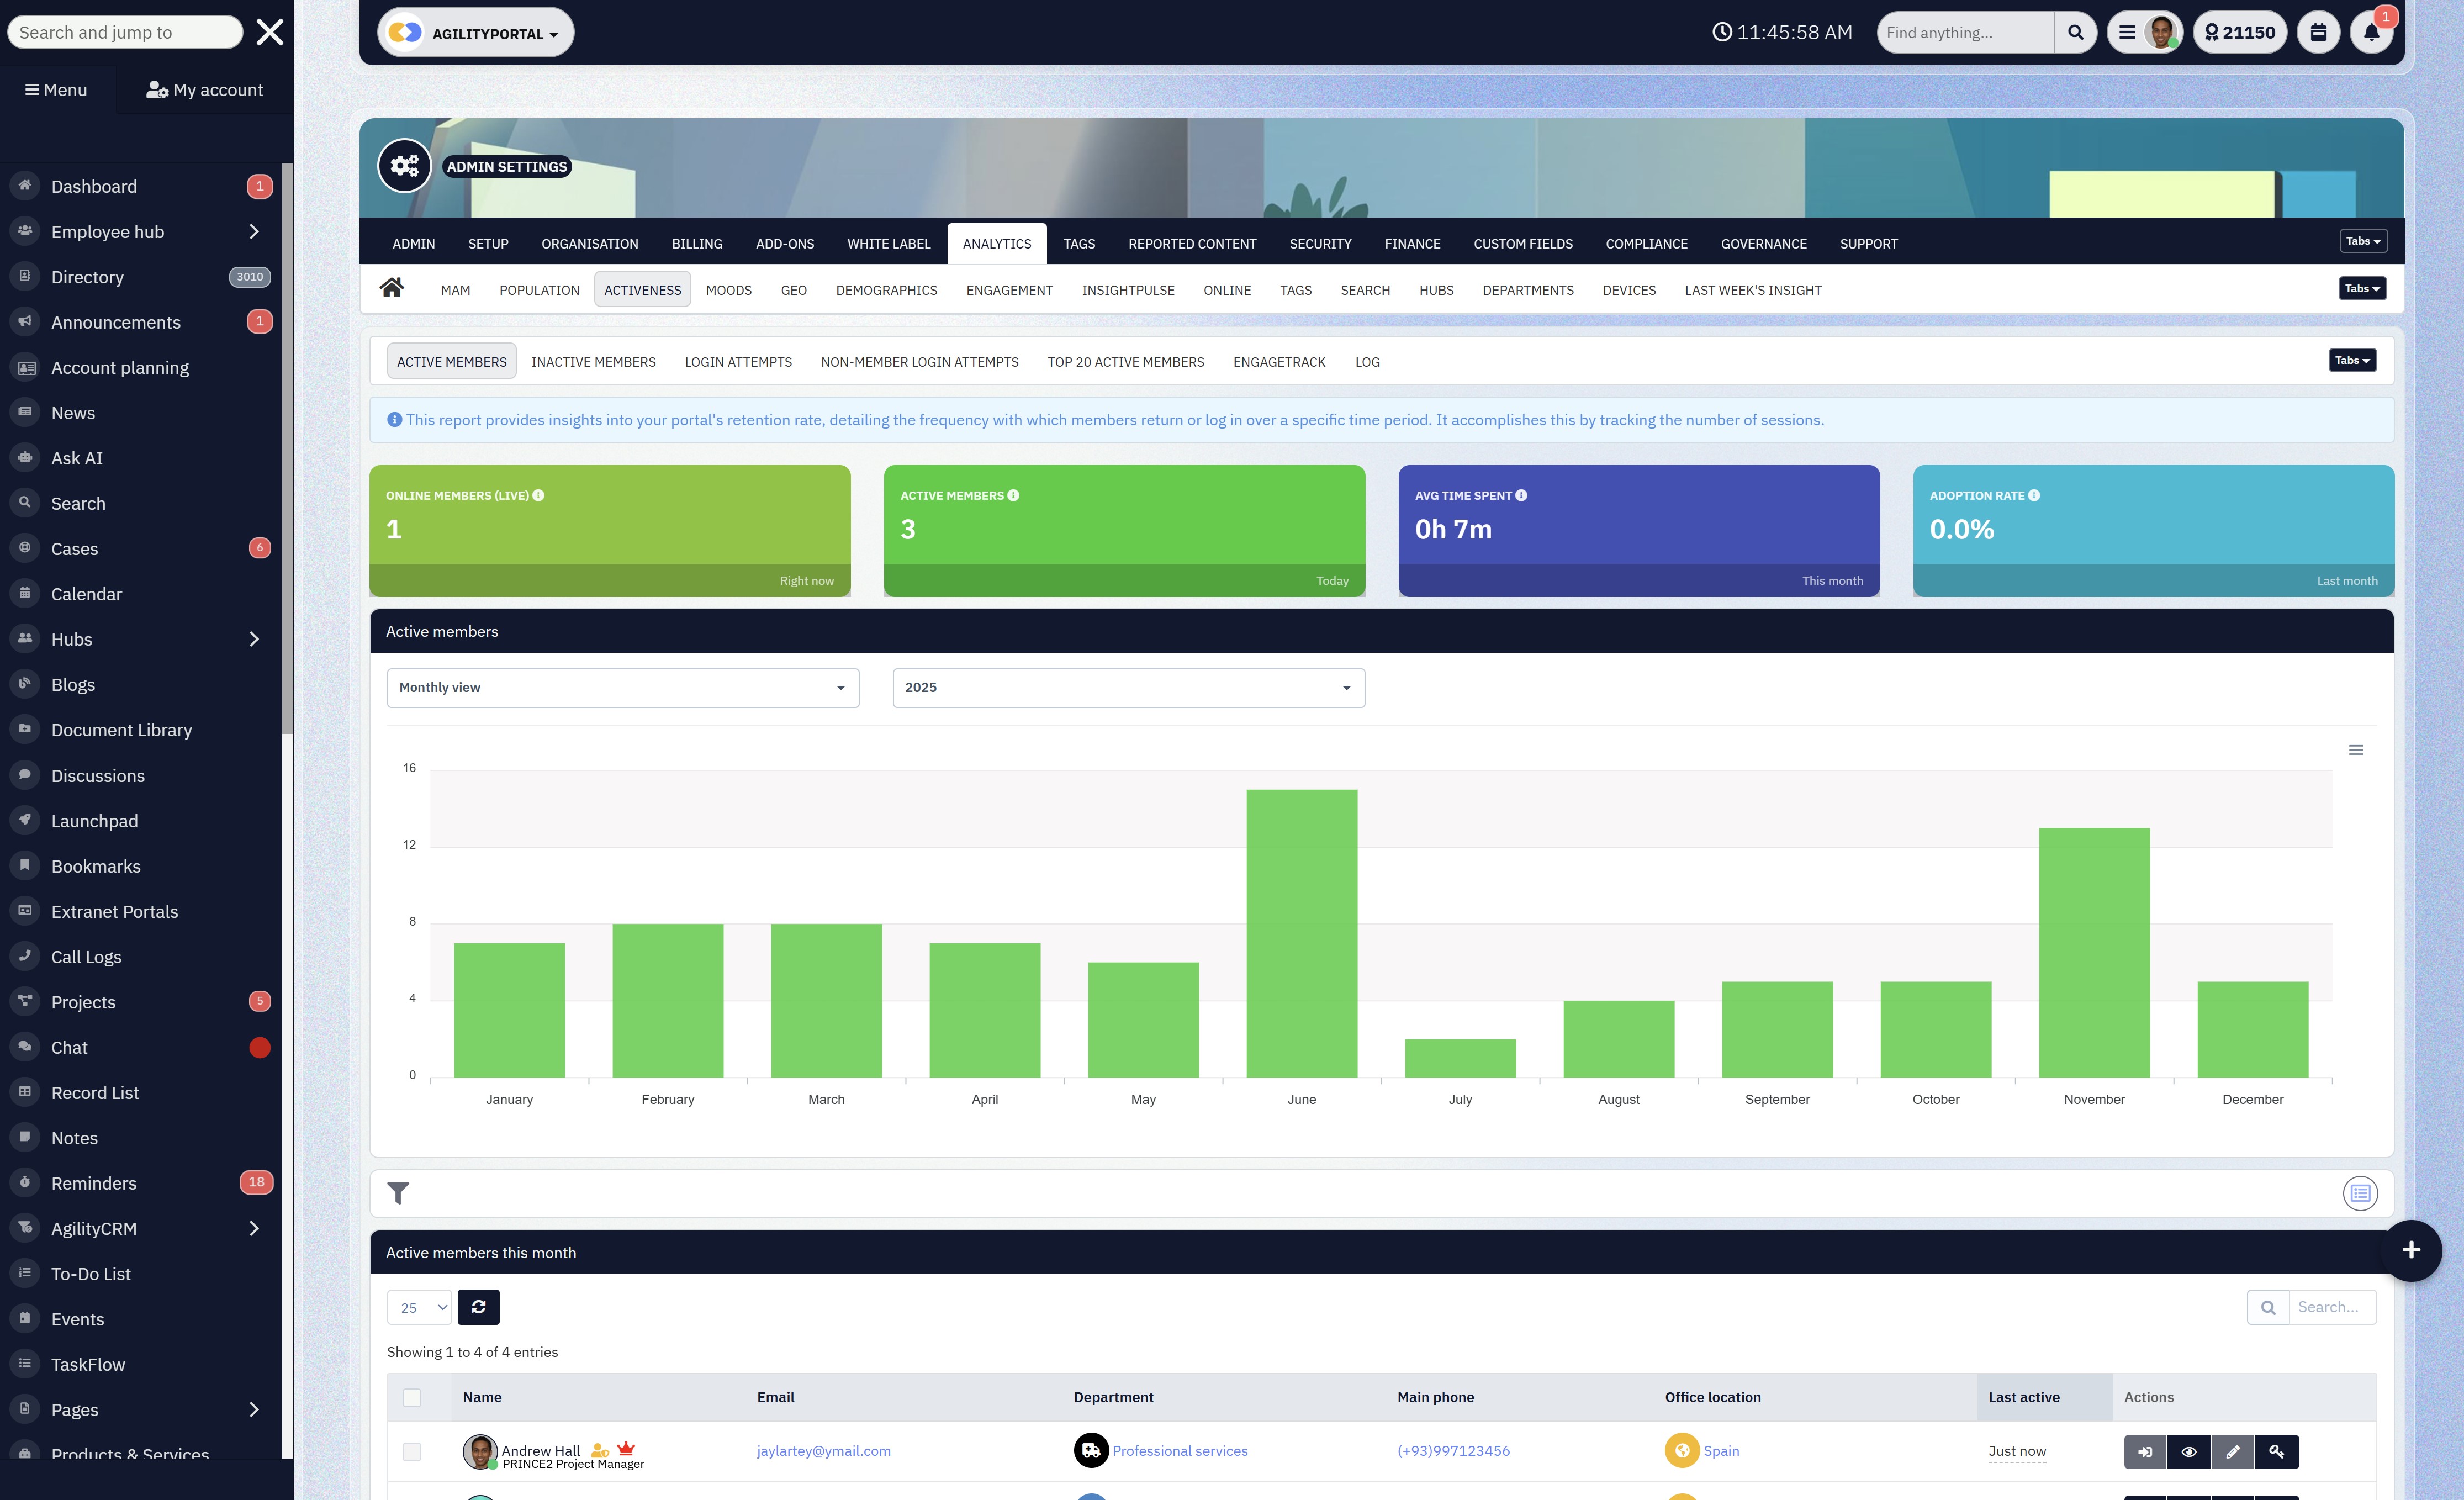Tick Andrew Hall's row checkbox
This screenshot has height=1500, width=2464.
tap(412, 1452)
